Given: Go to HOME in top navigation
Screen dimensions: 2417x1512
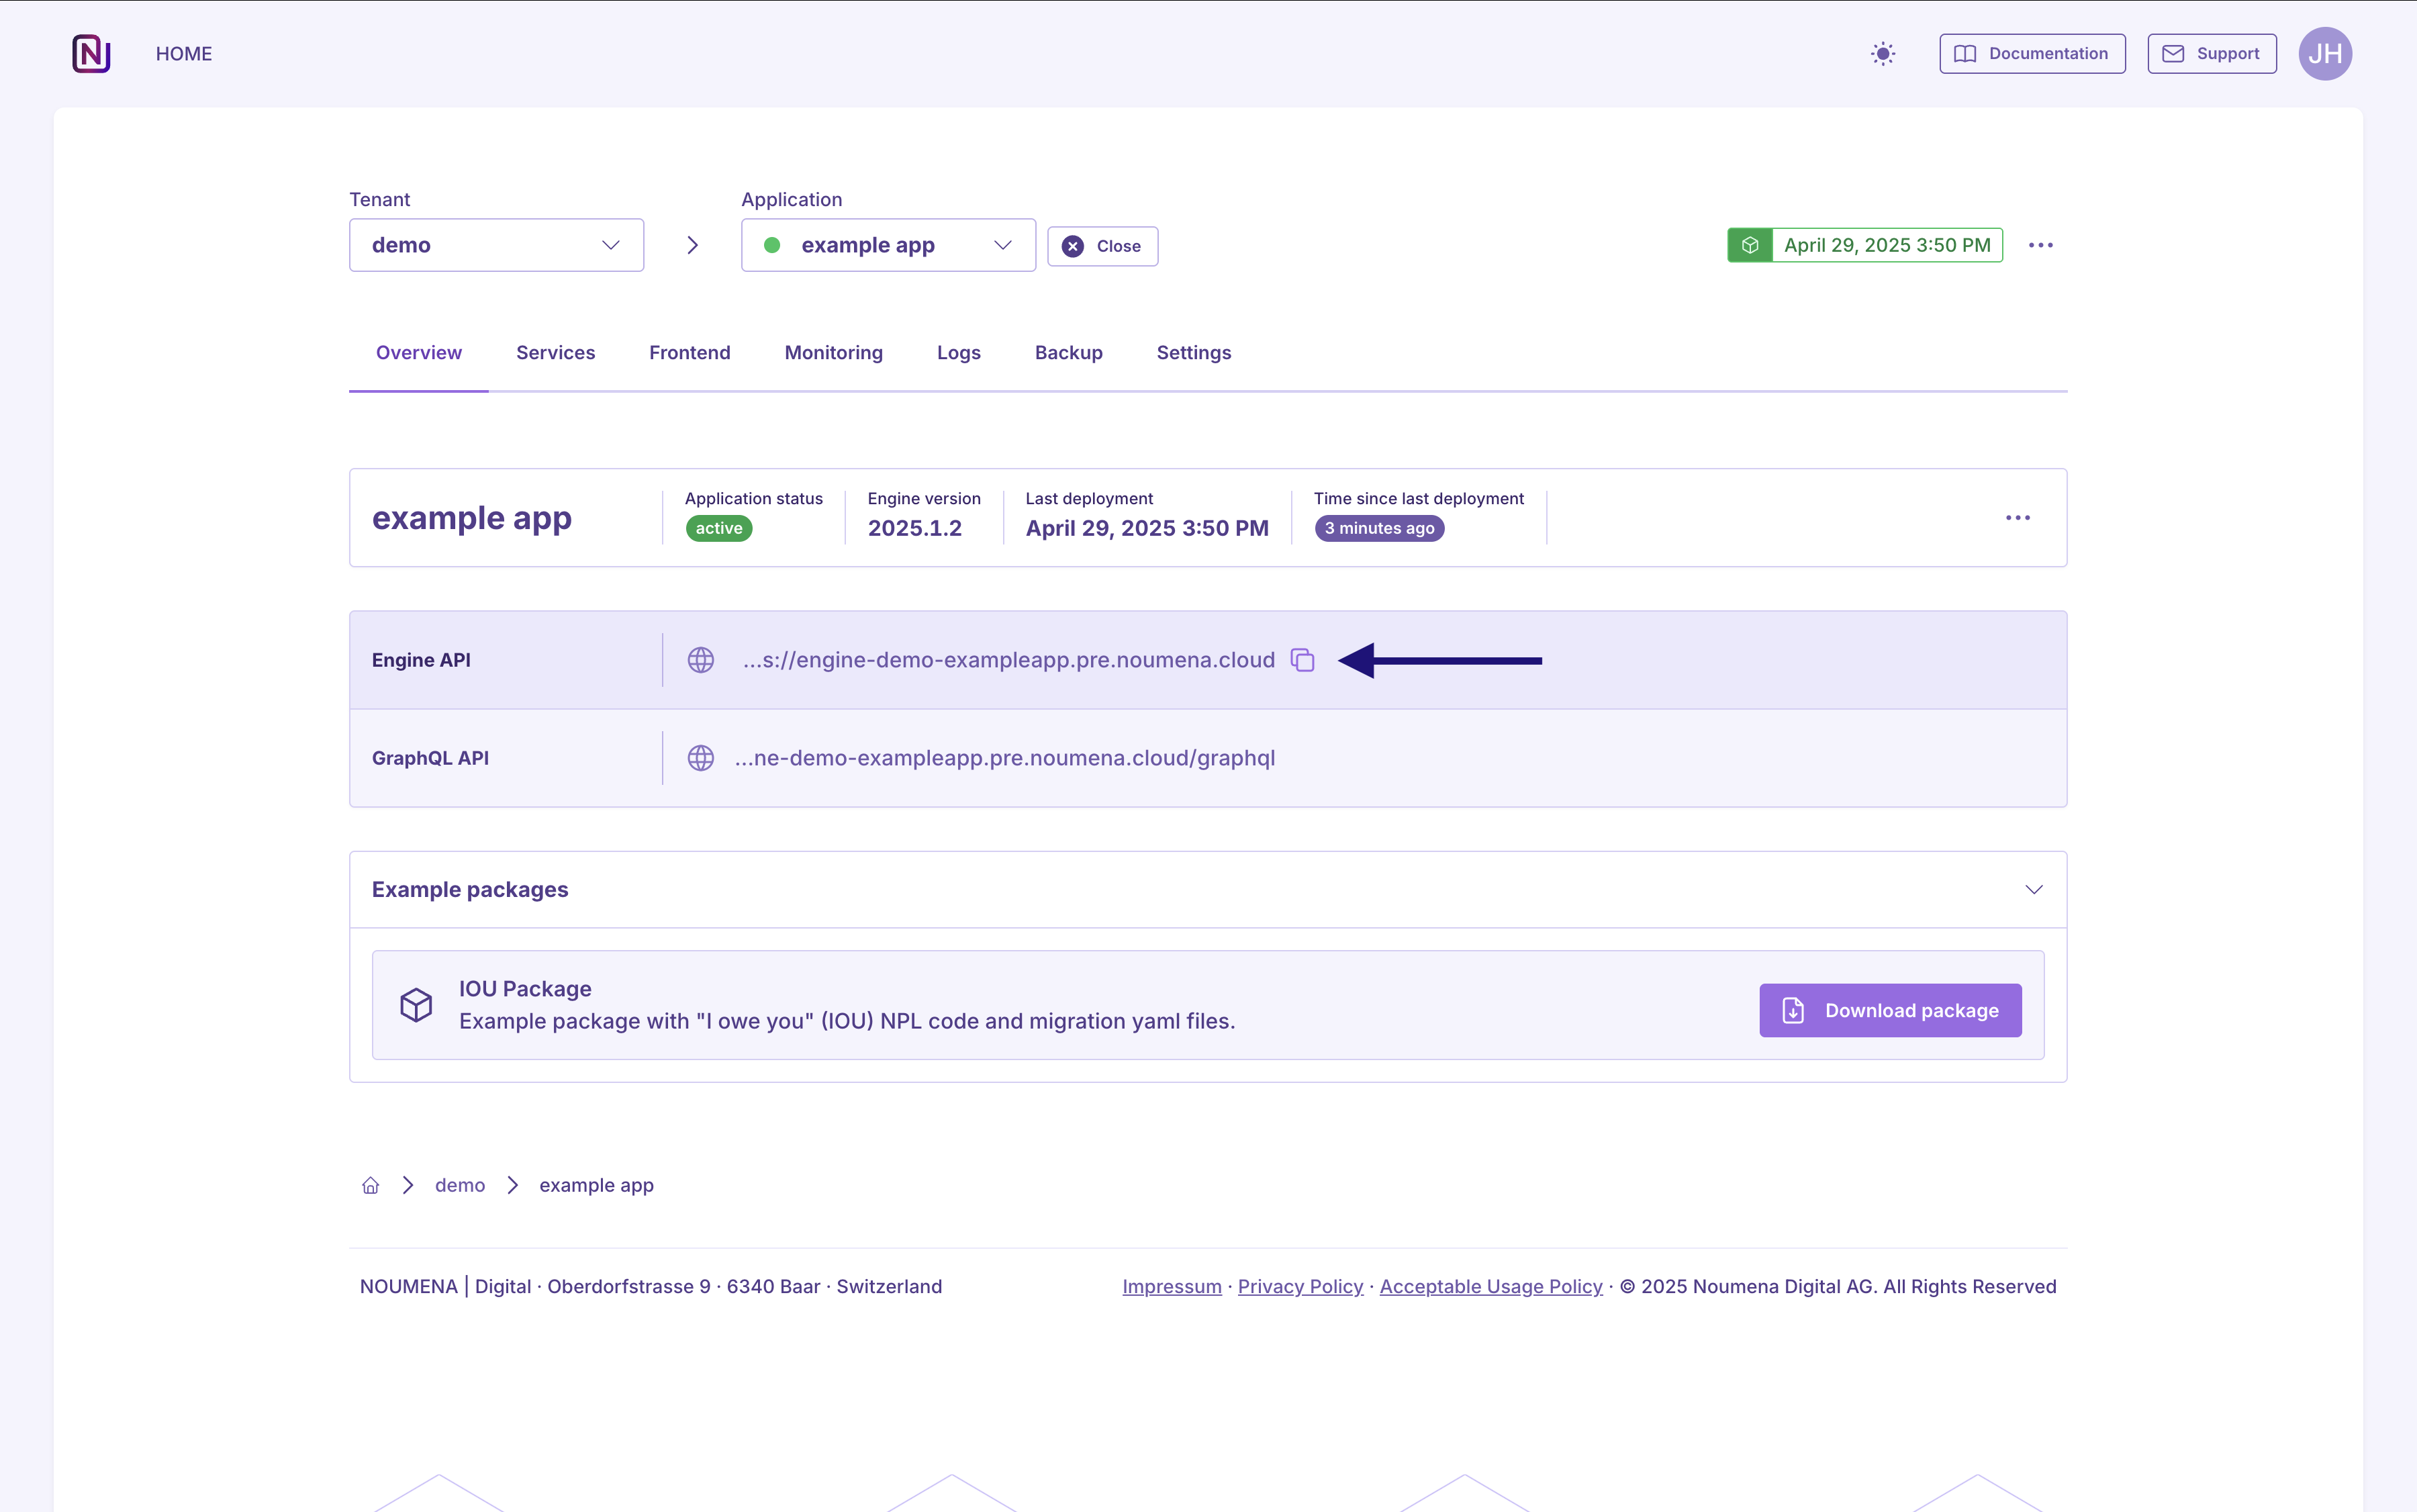Looking at the screenshot, I should [x=184, y=54].
